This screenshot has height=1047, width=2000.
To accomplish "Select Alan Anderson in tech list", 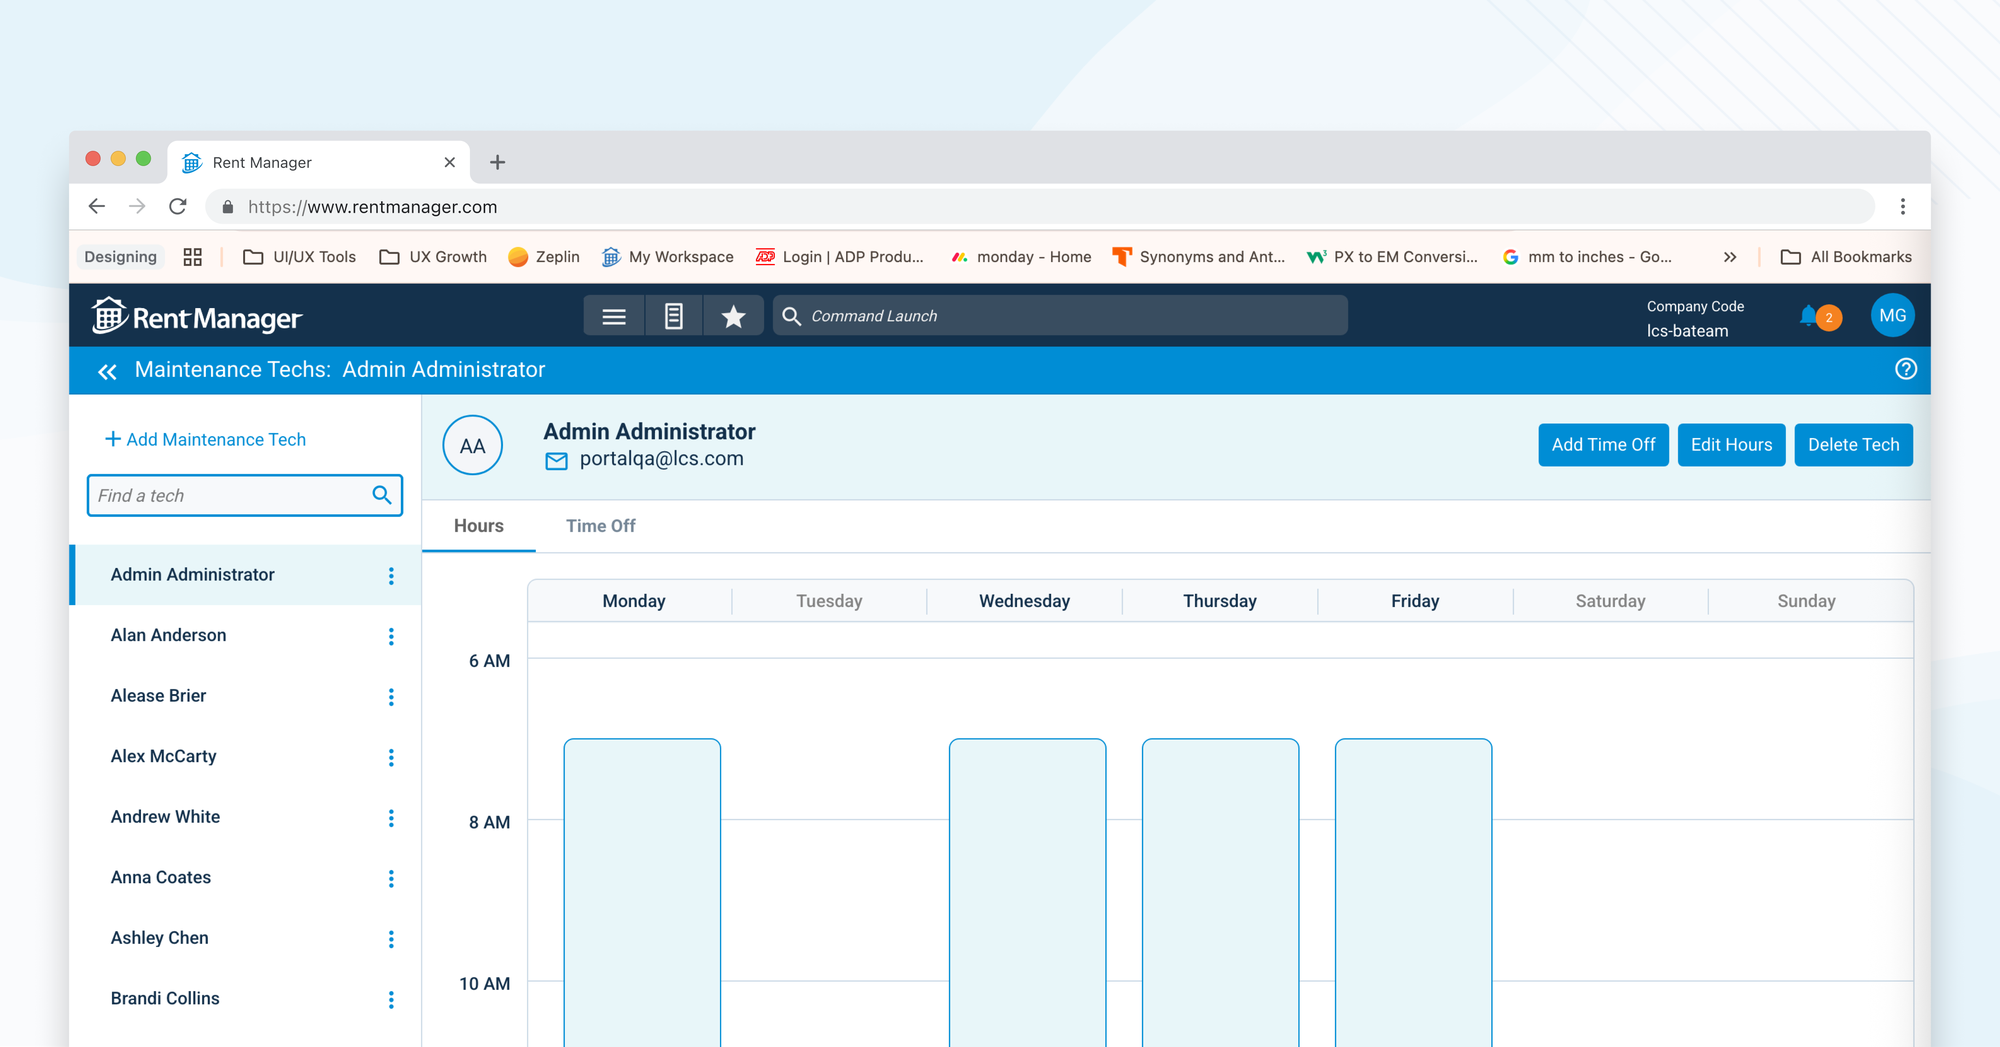I will (246, 636).
